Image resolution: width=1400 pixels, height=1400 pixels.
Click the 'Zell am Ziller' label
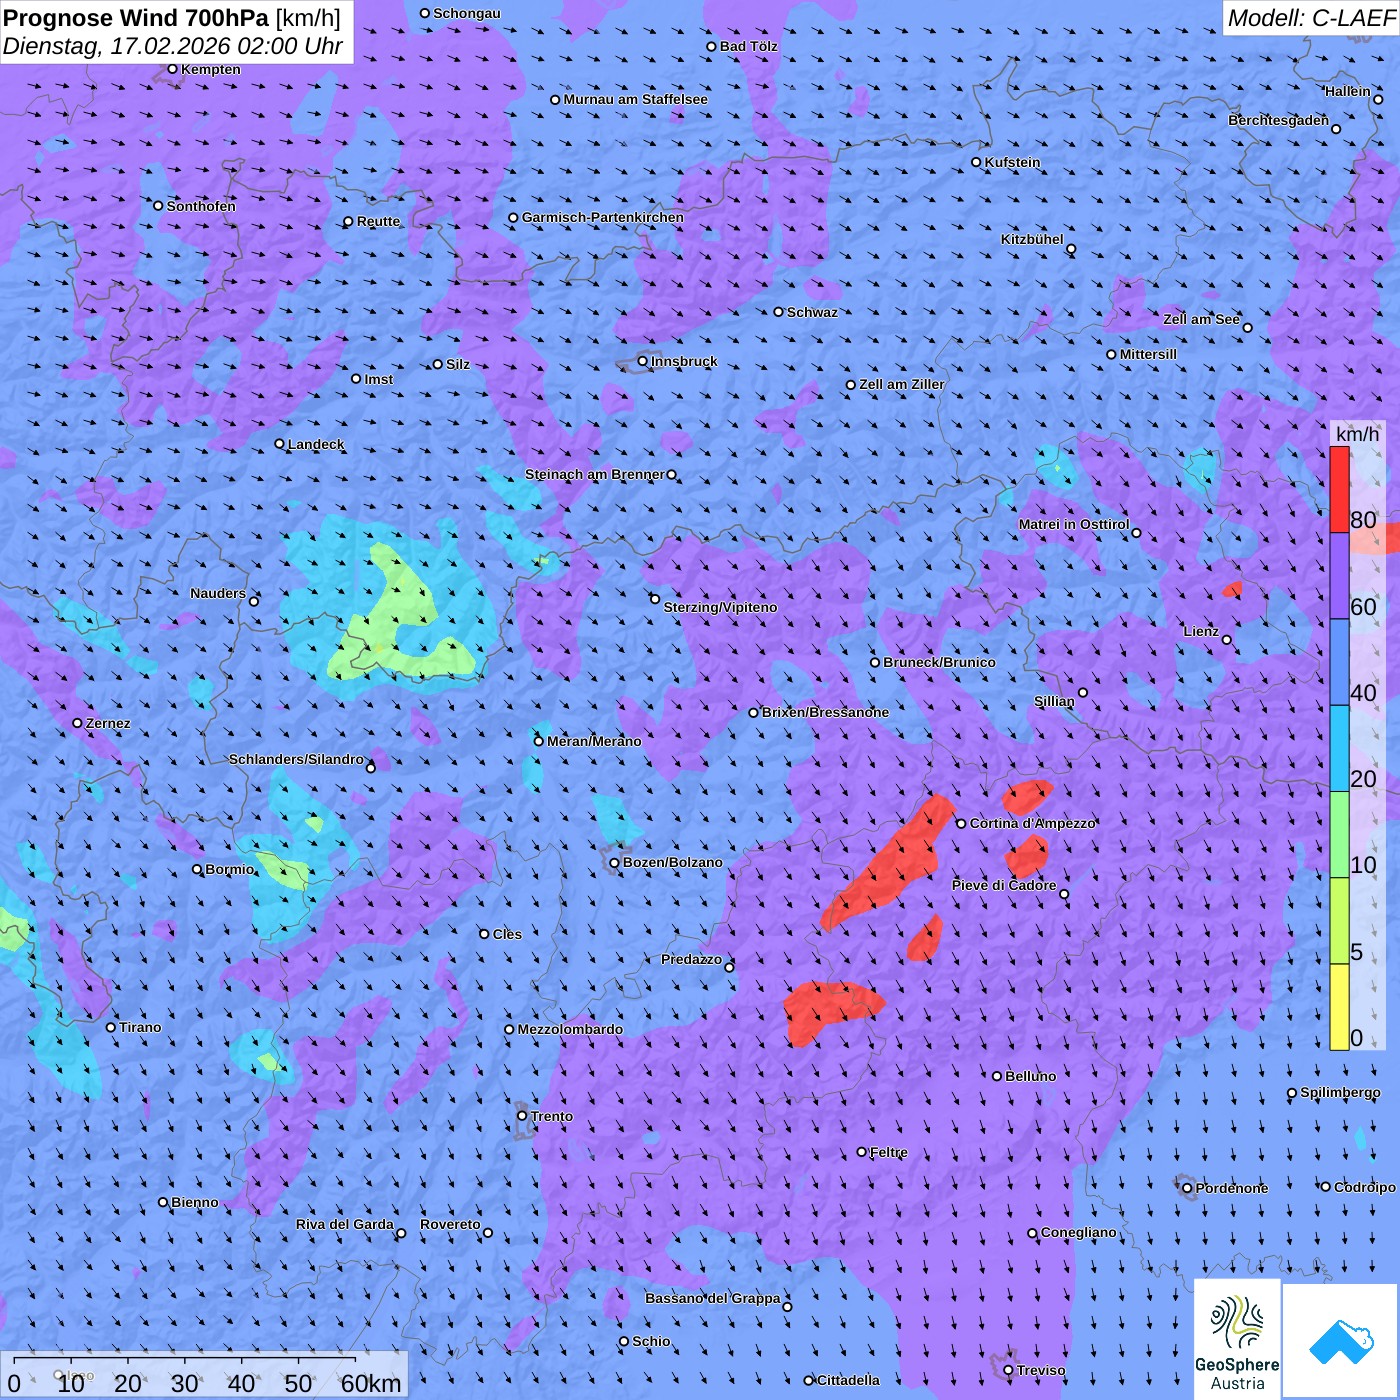(901, 384)
